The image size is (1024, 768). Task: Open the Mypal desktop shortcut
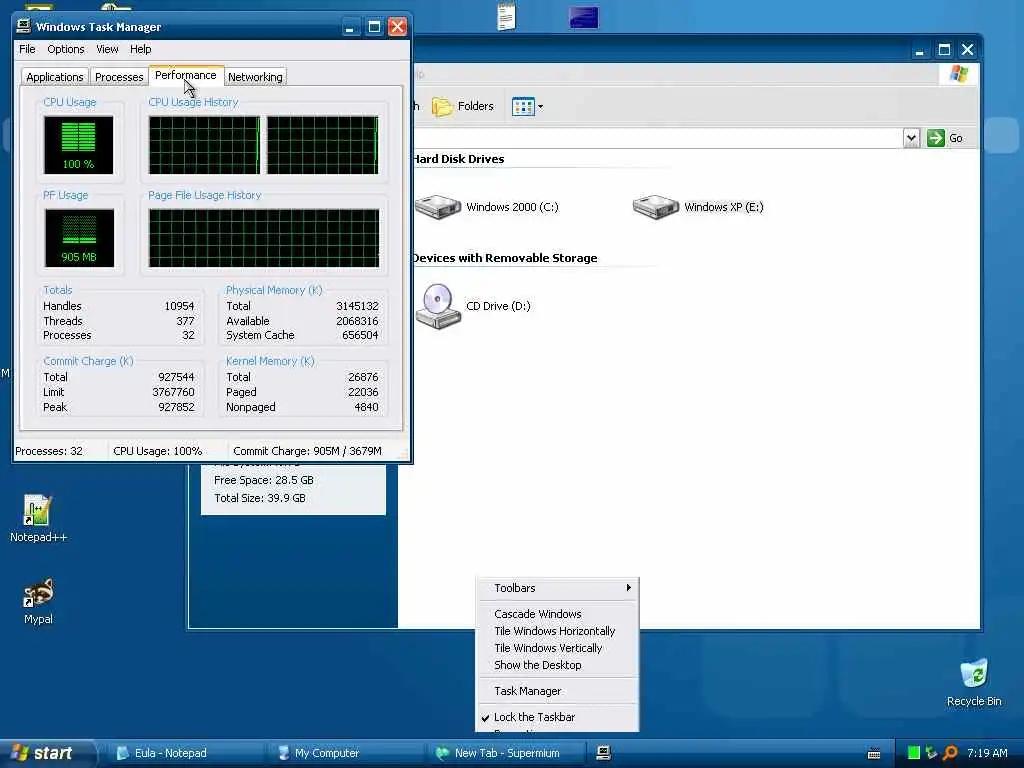point(39,593)
